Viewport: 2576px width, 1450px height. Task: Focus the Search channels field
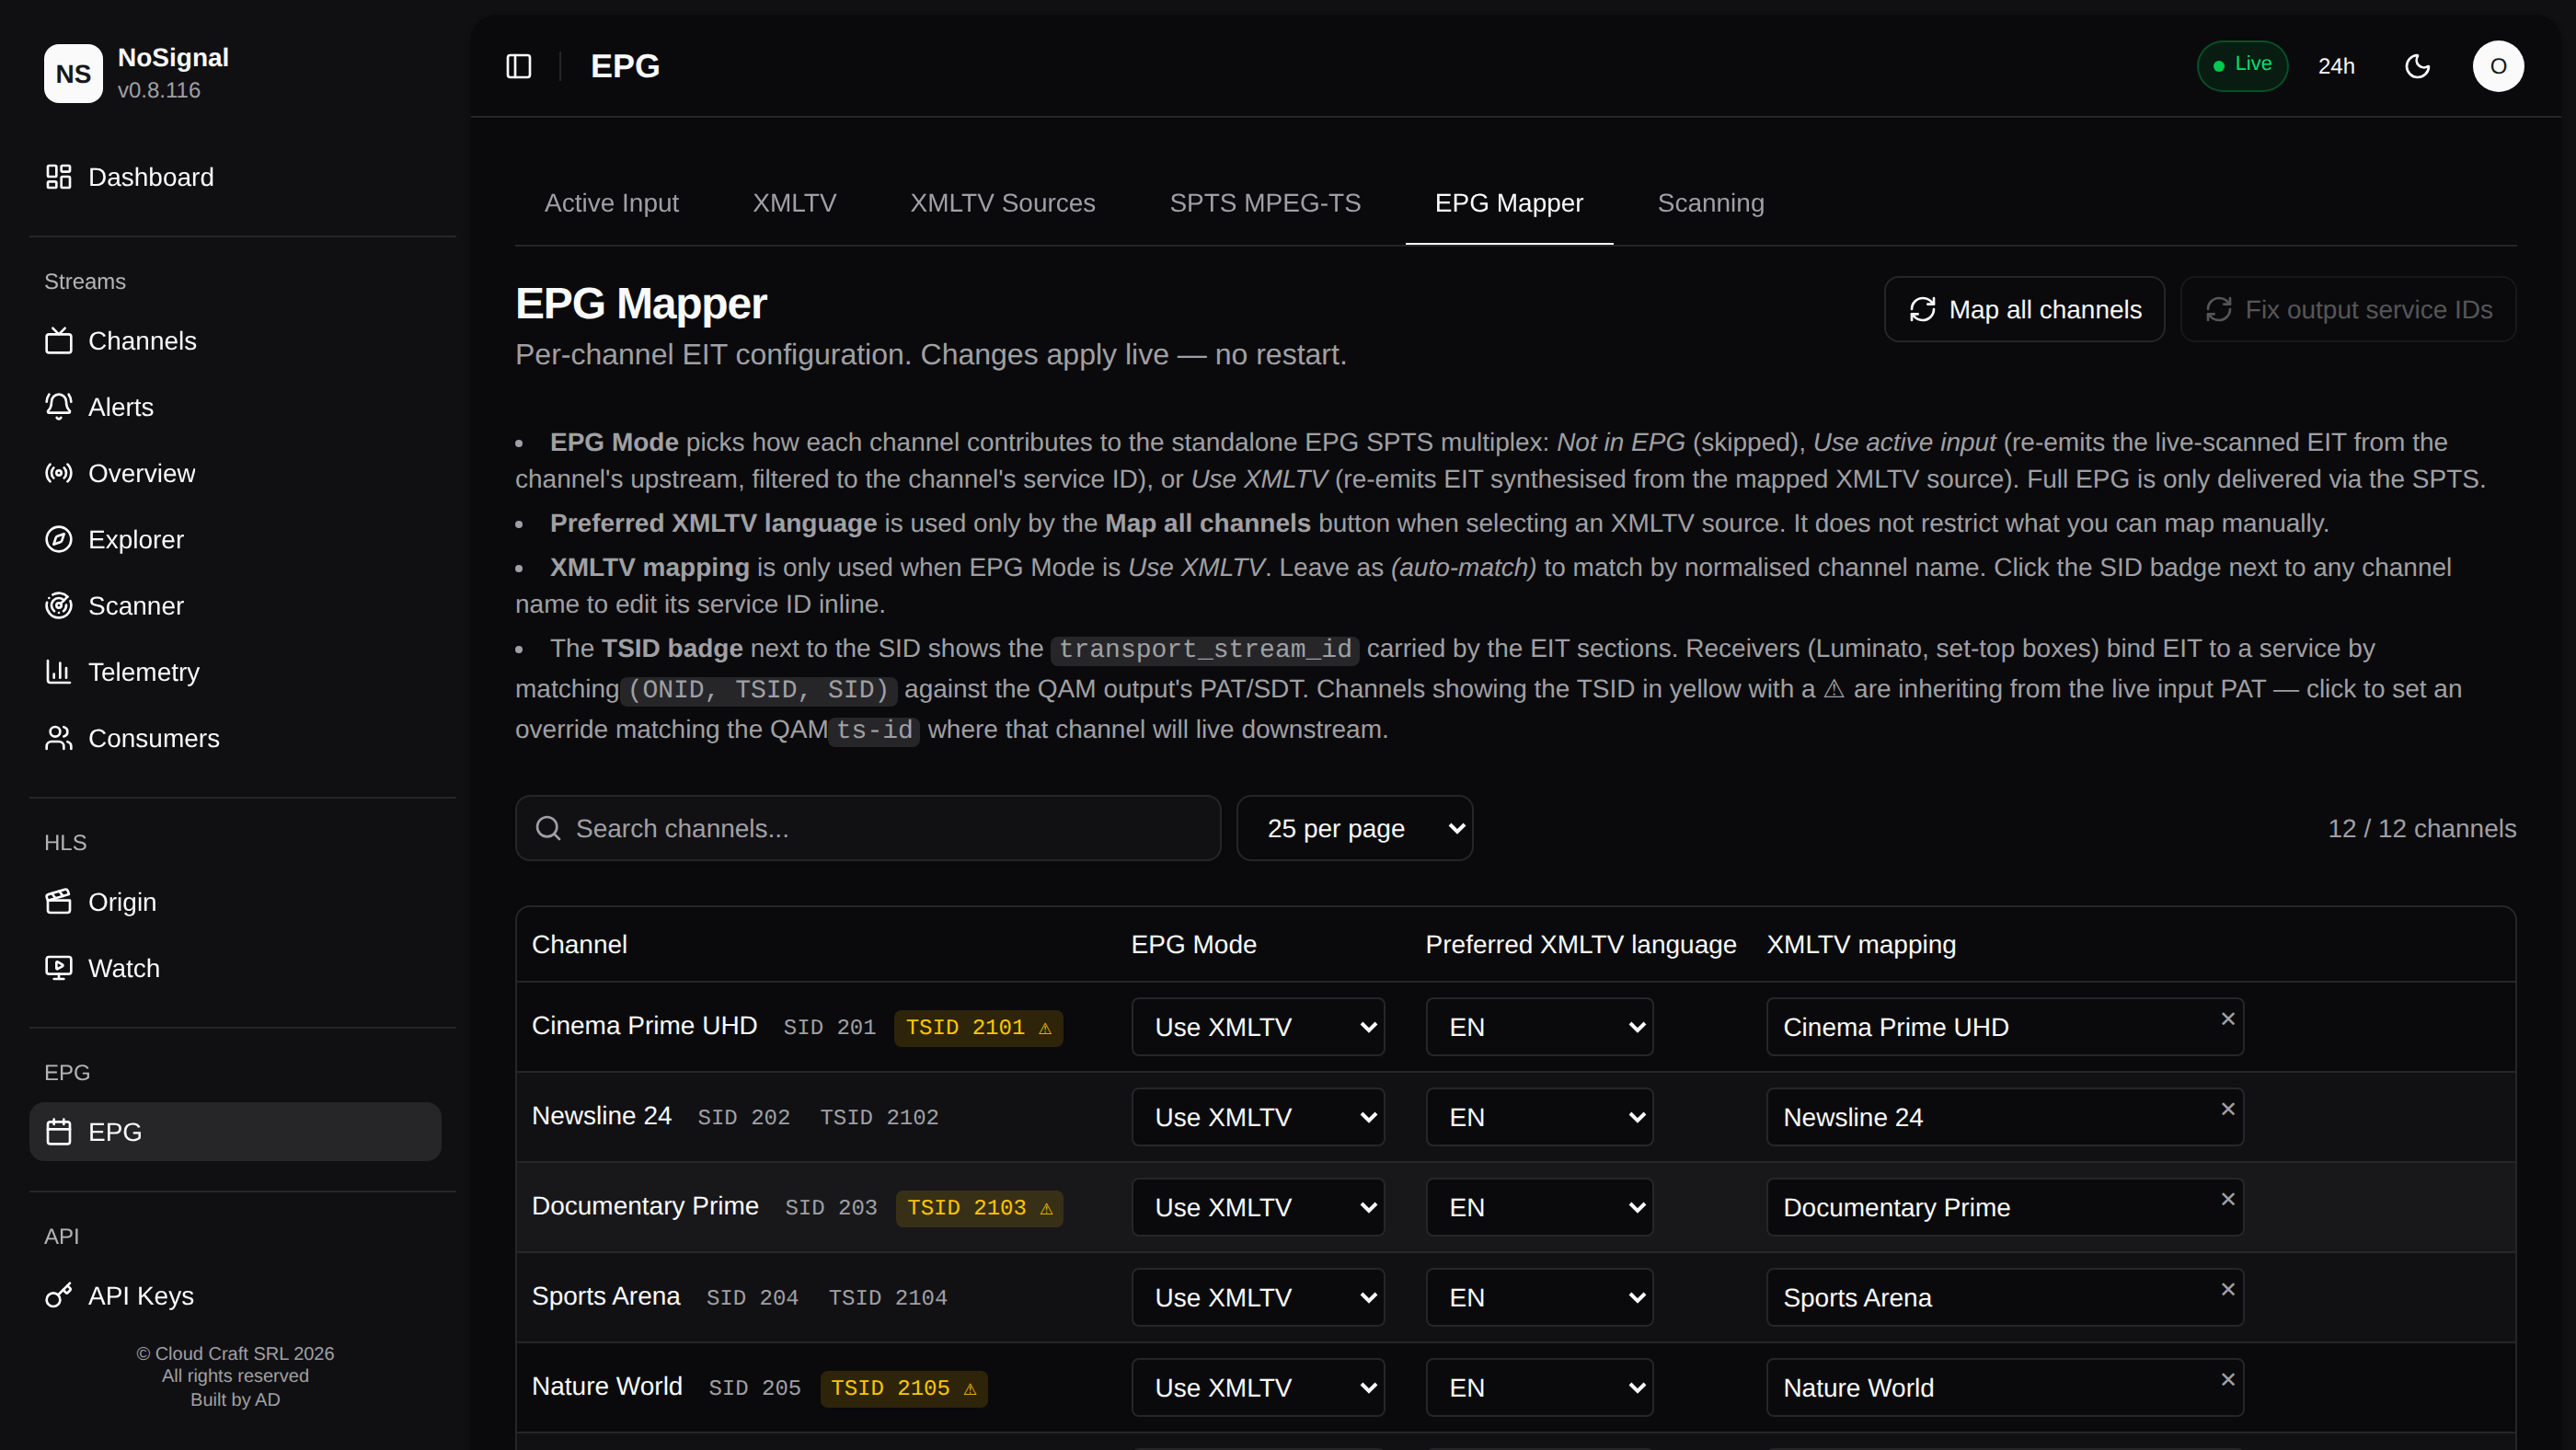click(x=868, y=828)
